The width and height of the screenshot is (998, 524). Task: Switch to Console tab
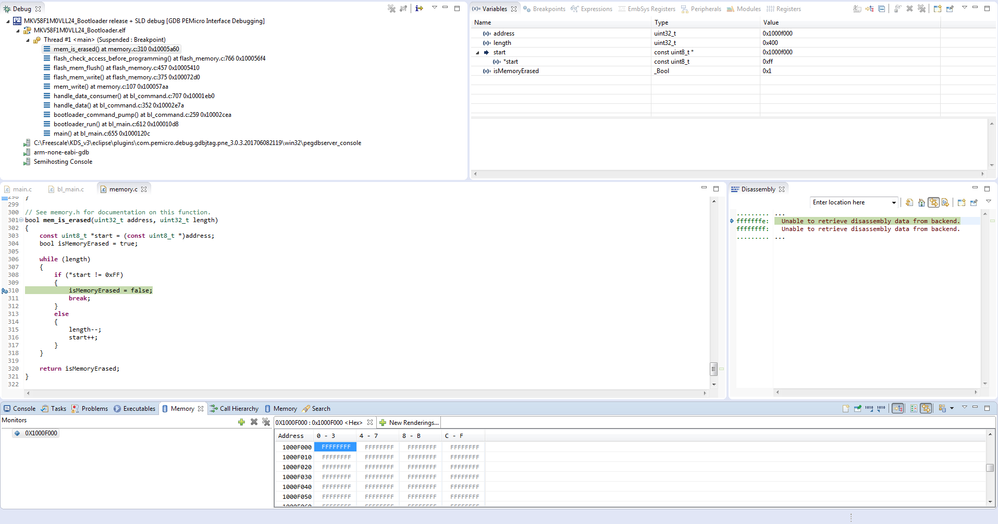[x=19, y=409]
